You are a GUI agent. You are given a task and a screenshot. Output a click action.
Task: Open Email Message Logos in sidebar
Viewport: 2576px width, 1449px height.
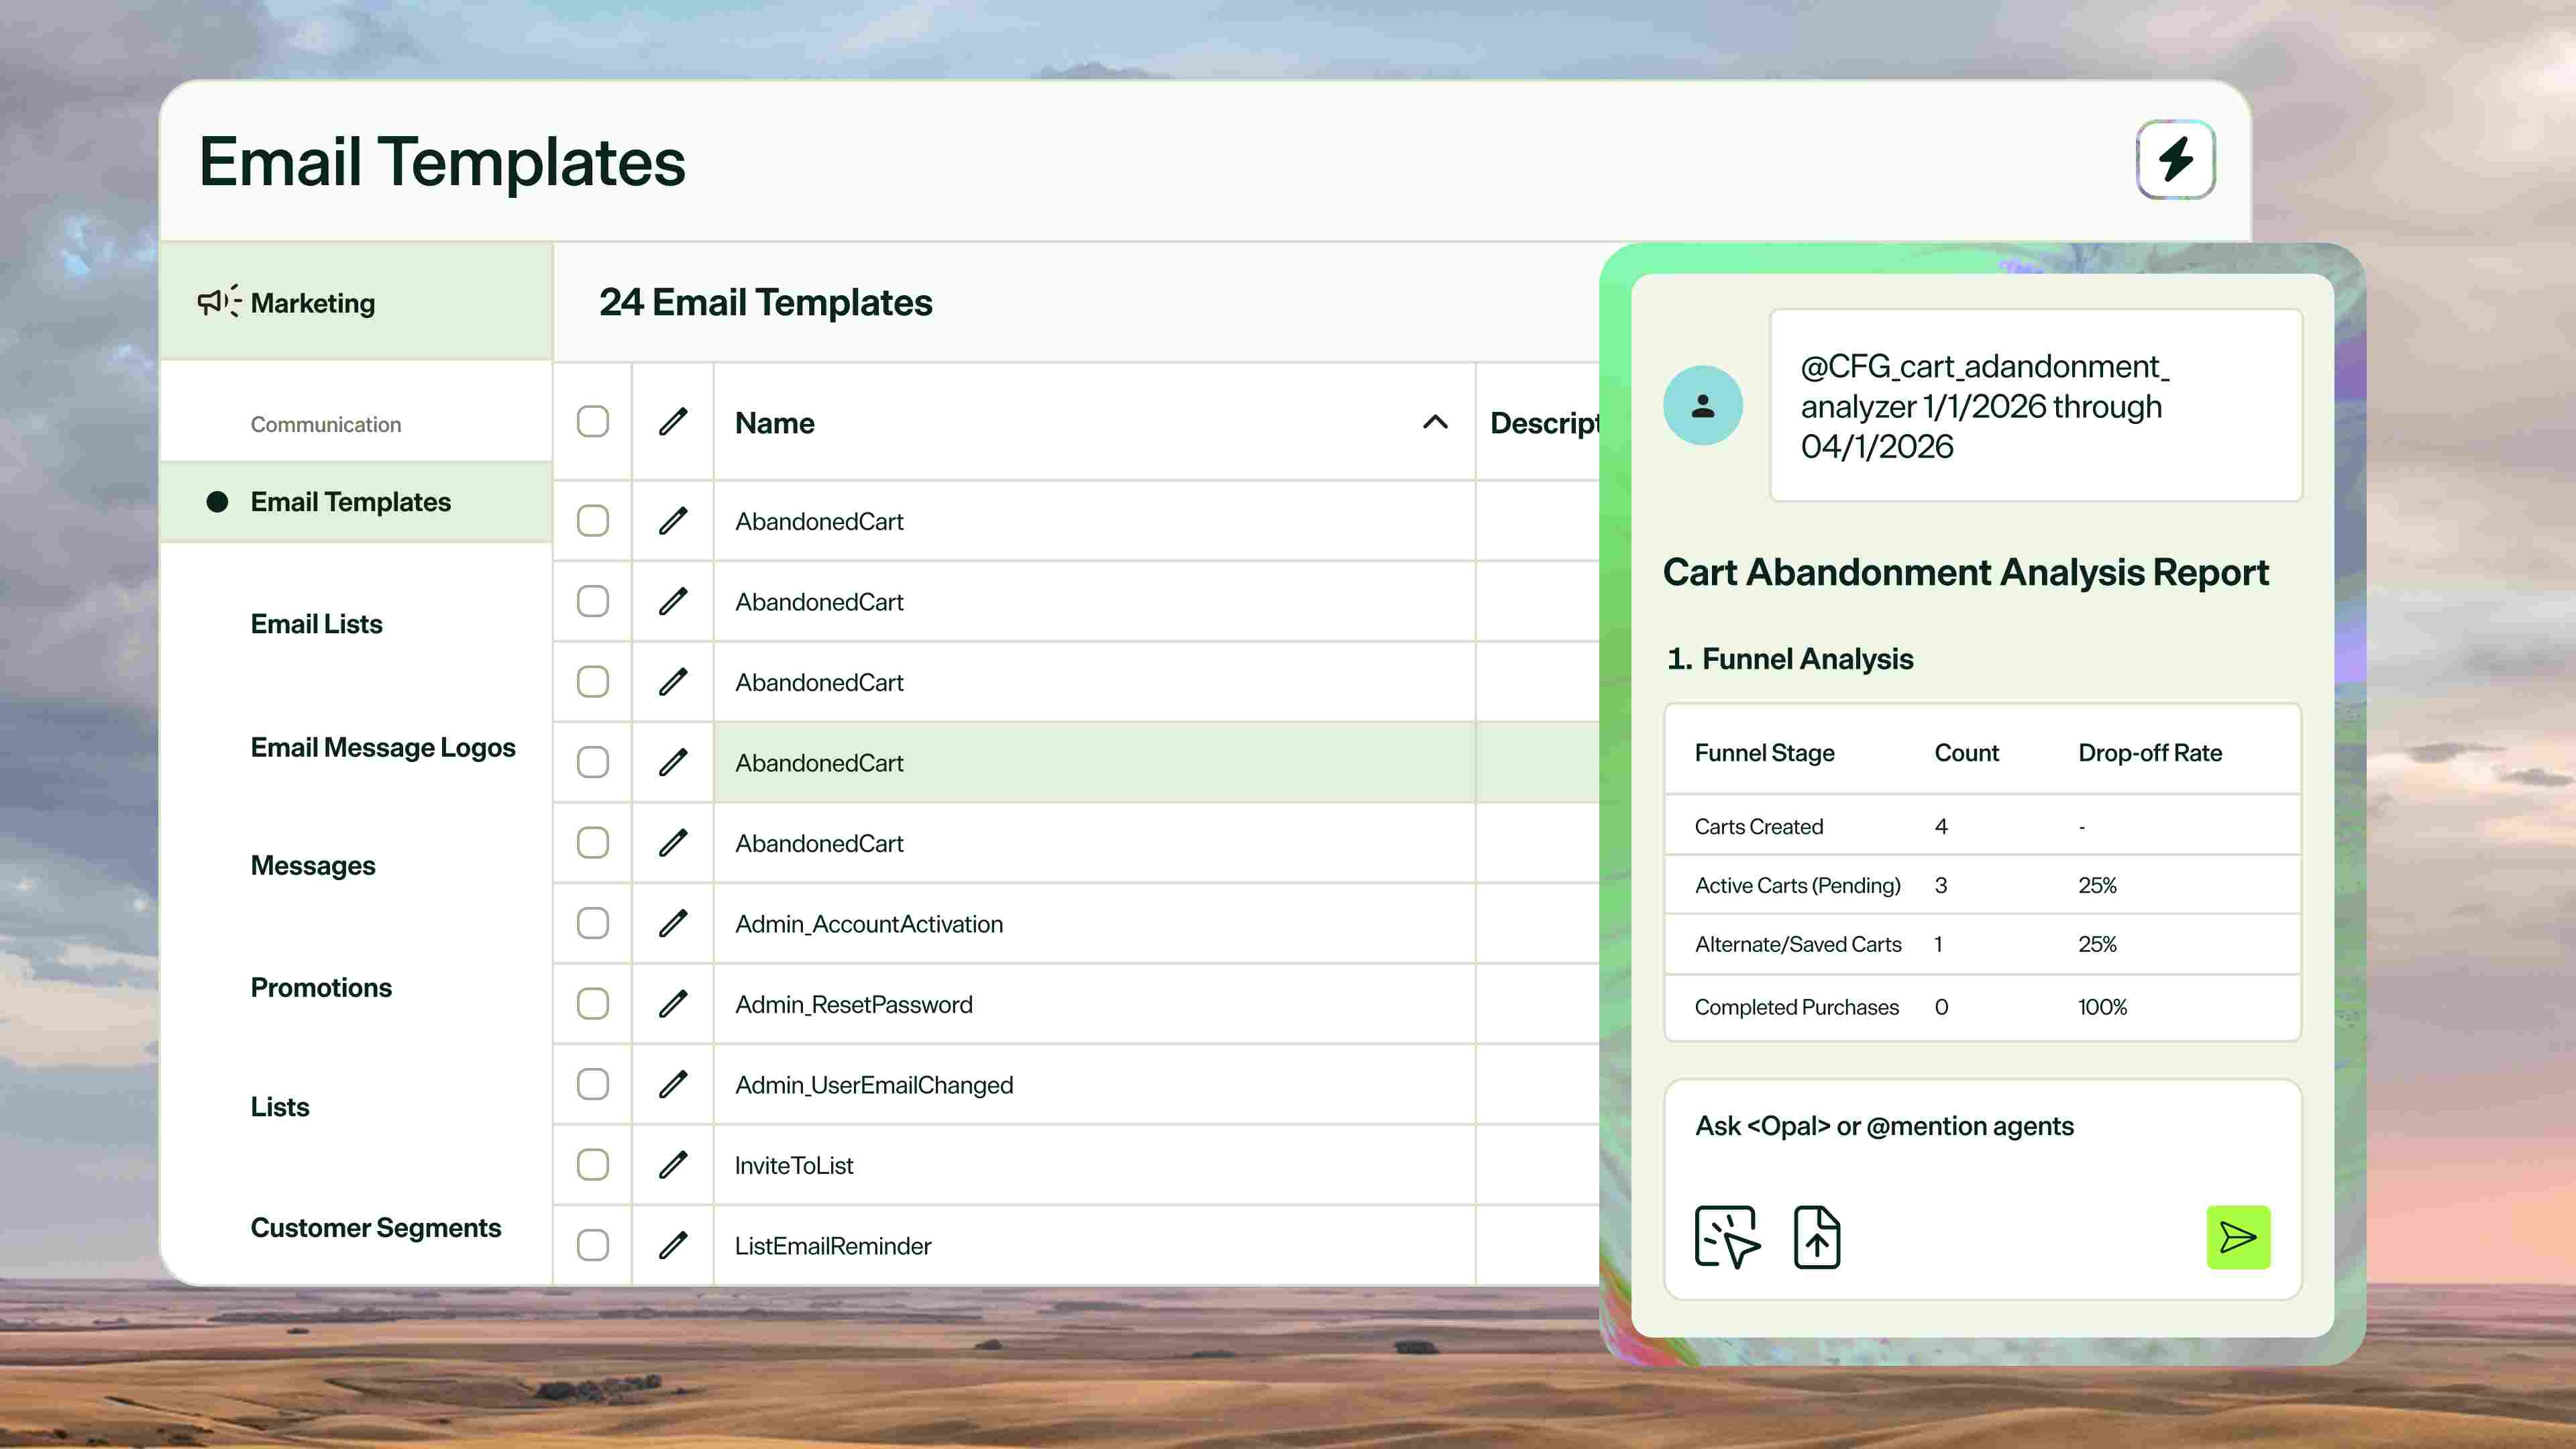(383, 748)
